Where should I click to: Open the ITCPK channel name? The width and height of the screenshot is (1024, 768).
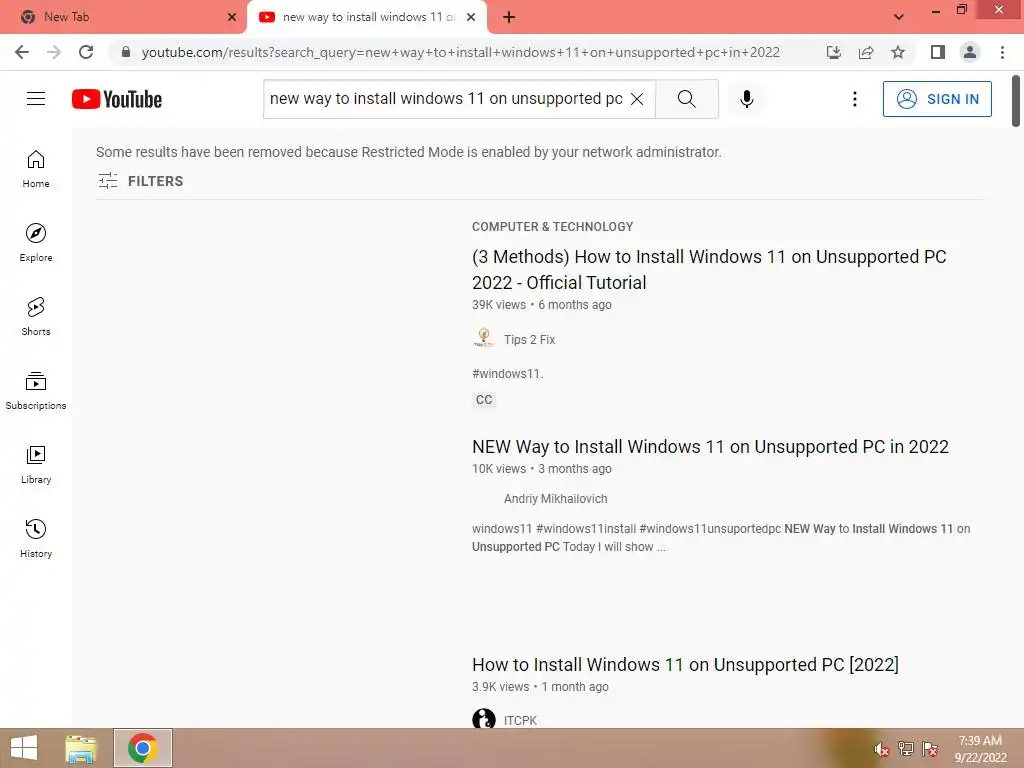click(x=520, y=721)
